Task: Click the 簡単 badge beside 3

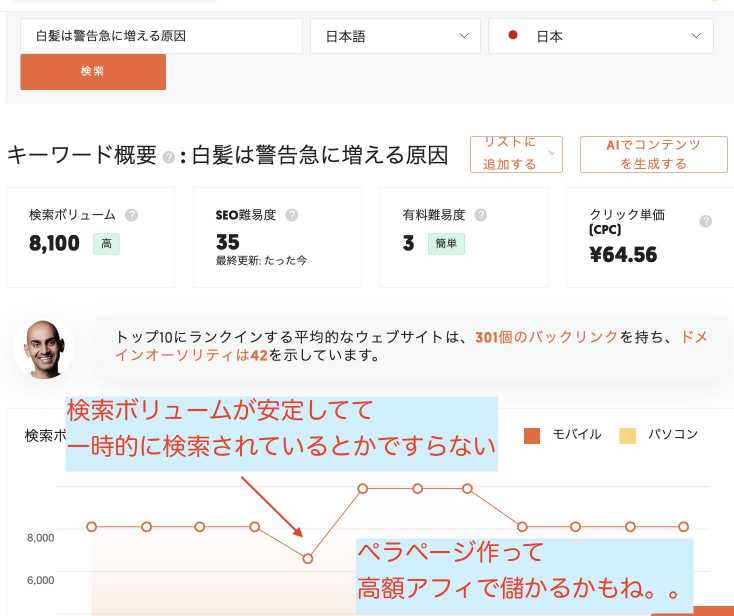Action: 446,244
